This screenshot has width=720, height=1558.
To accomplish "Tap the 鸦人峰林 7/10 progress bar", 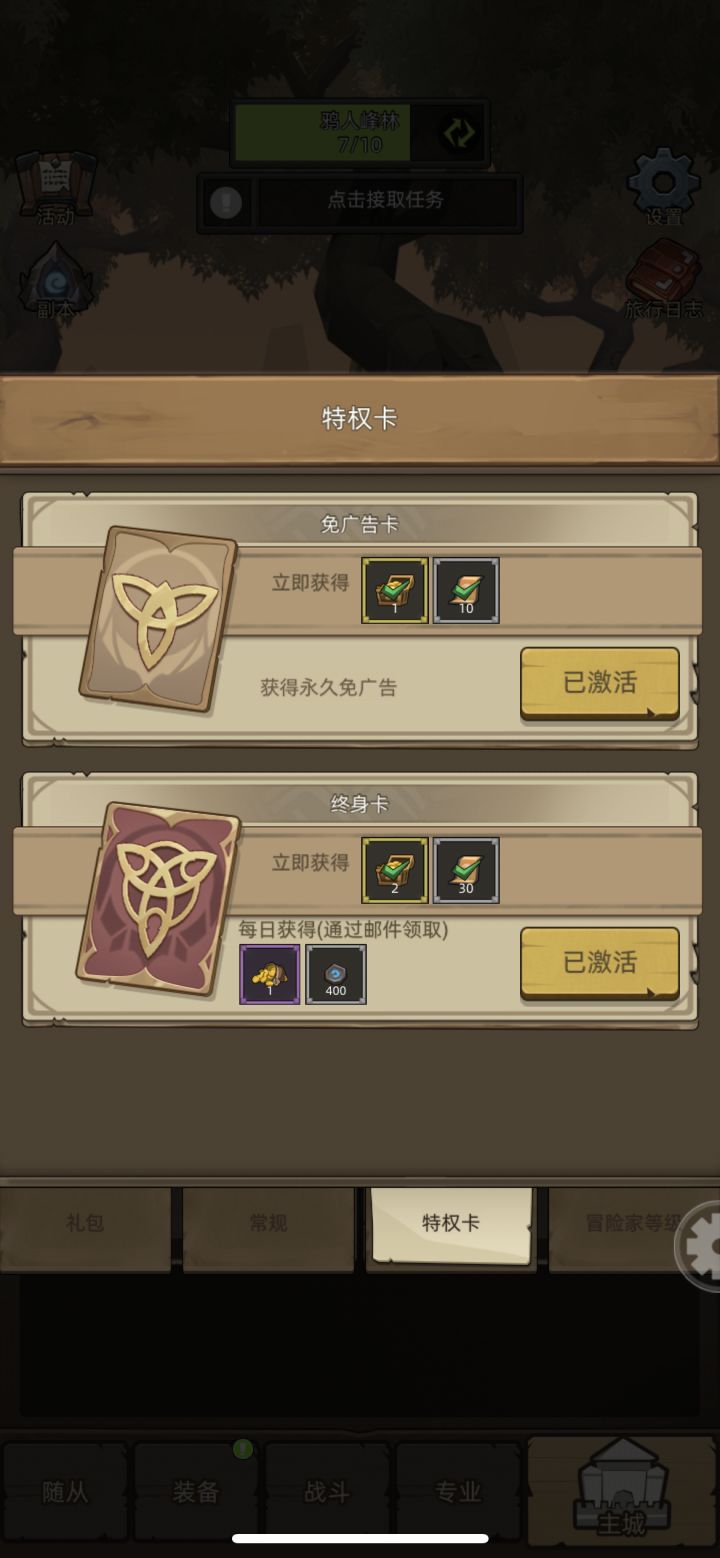I will click(x=360, y=132).
